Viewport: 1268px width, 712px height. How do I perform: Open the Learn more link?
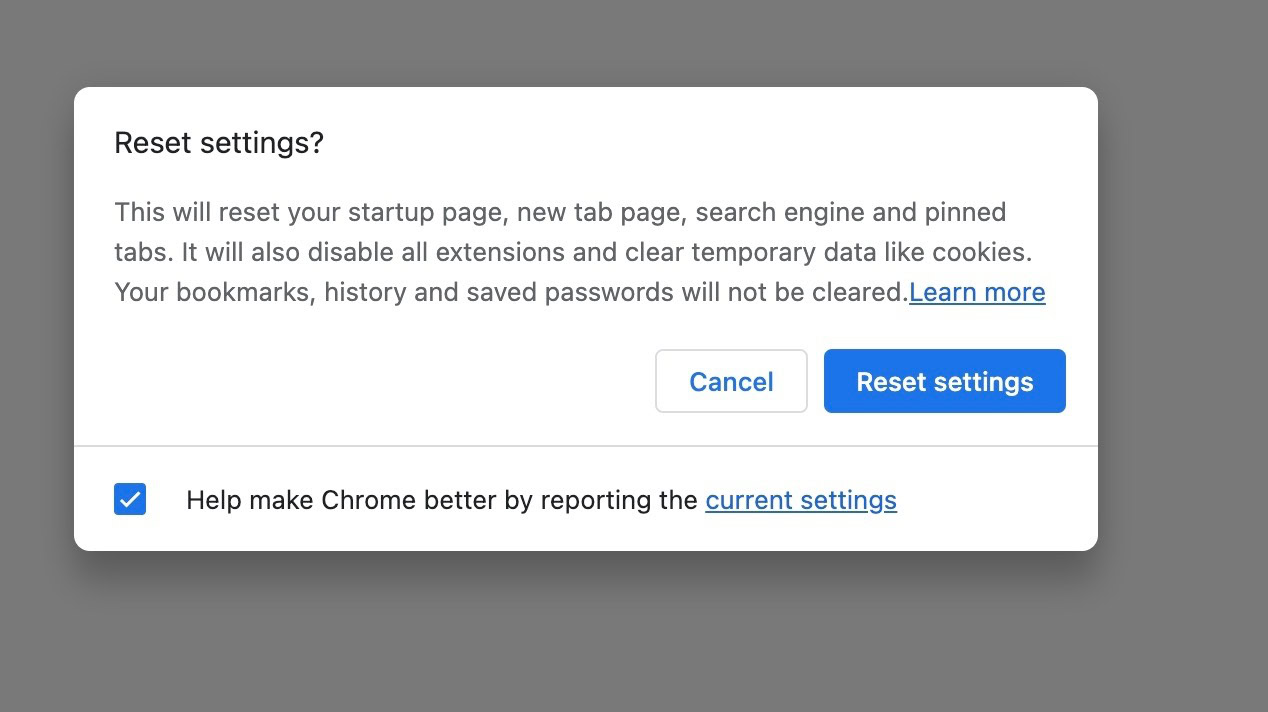tap(977, 292)
